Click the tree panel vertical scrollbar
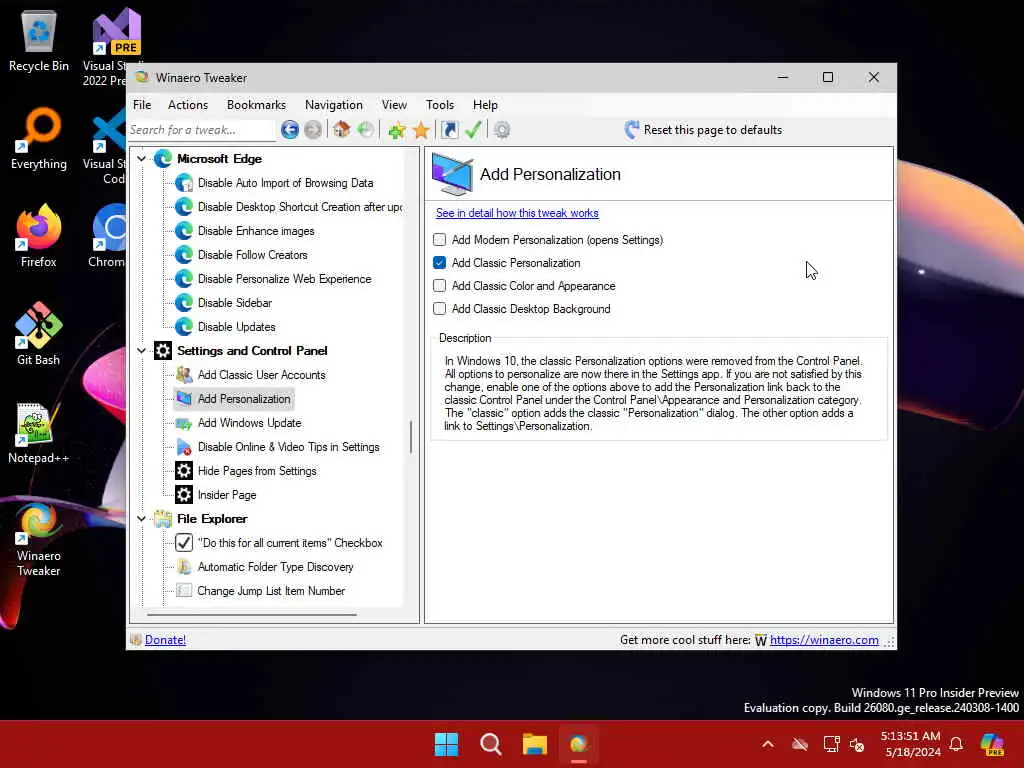The height and width of the screenshot is (768, 1024). 411,437
